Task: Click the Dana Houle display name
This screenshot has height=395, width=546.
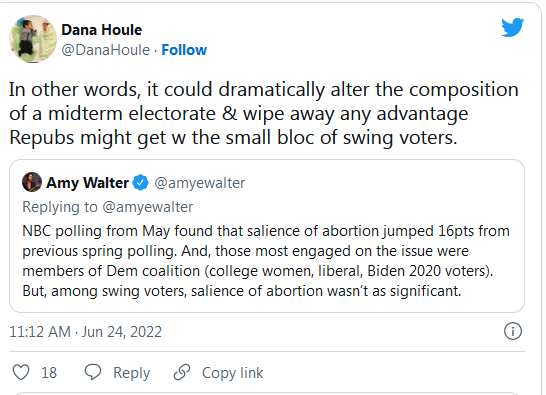Action: click(102, 30)
